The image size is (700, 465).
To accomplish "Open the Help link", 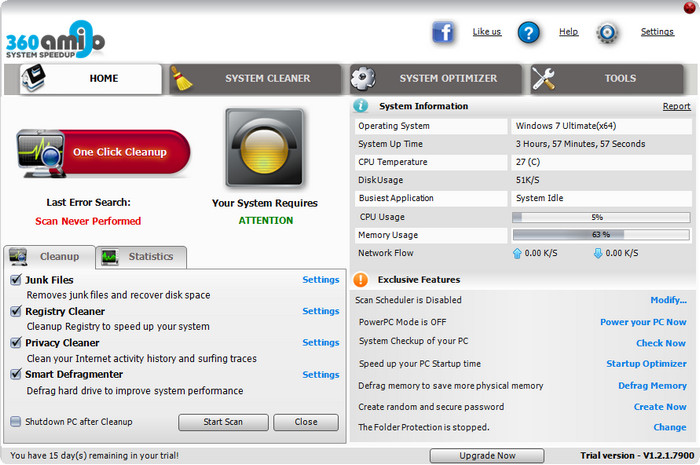I will pyautogui.click(x=568, y=32).
